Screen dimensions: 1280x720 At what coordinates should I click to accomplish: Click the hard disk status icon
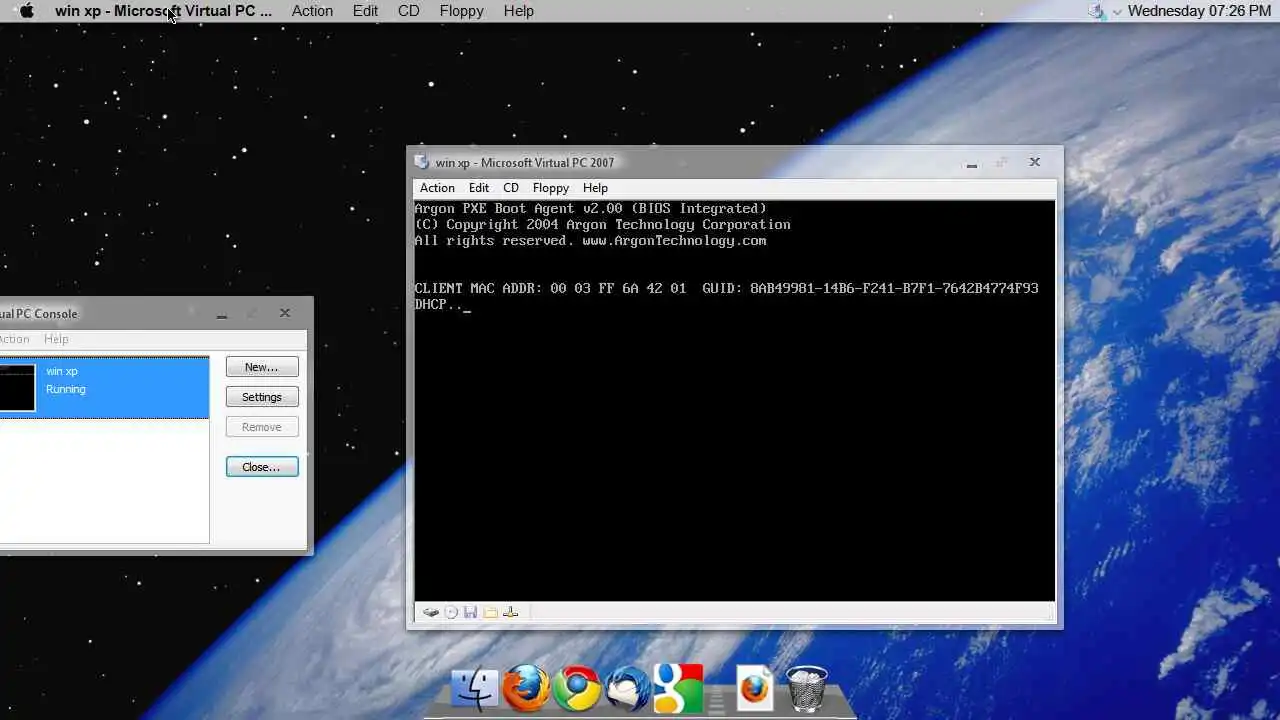(x=431, y=612)
